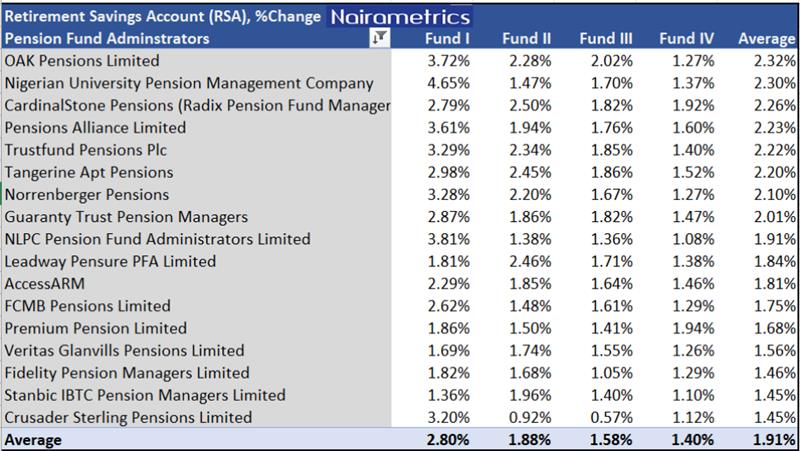Click the Stanbic IBTC Pension Managers cell
Screen dimensions: 800x451
137,394
